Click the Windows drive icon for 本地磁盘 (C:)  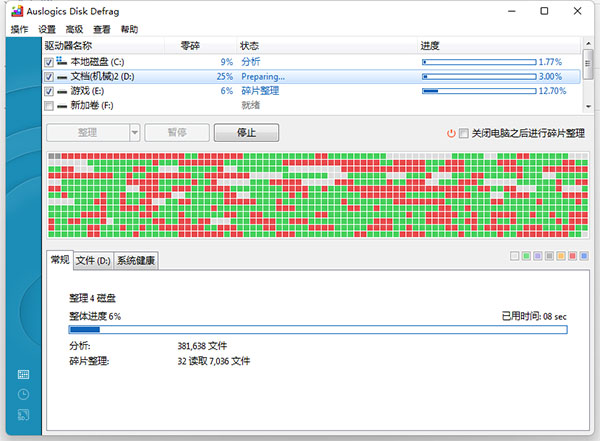62,61
